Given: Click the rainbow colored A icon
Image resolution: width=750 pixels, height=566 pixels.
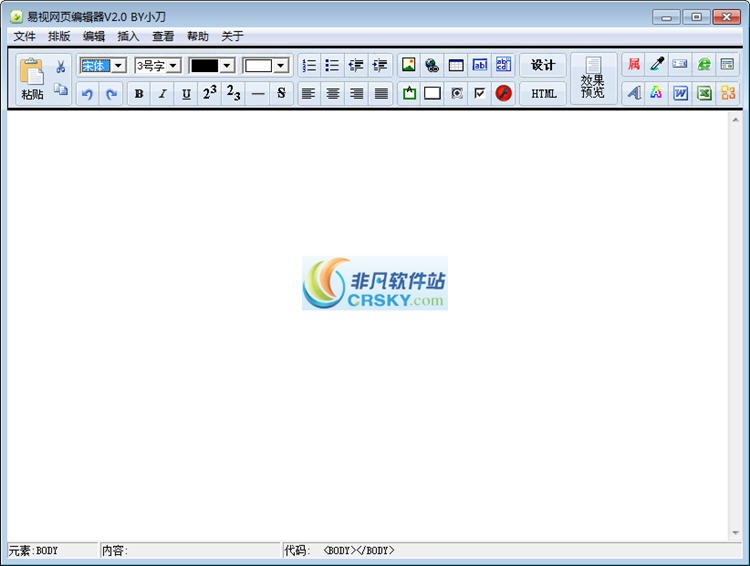Looking at the screenshot, I should click(x=657, y=93).
